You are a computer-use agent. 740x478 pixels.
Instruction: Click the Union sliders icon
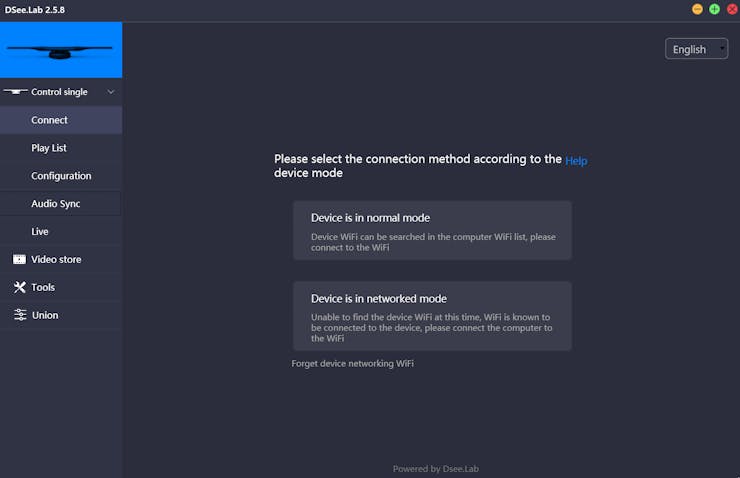click(20, 315)
